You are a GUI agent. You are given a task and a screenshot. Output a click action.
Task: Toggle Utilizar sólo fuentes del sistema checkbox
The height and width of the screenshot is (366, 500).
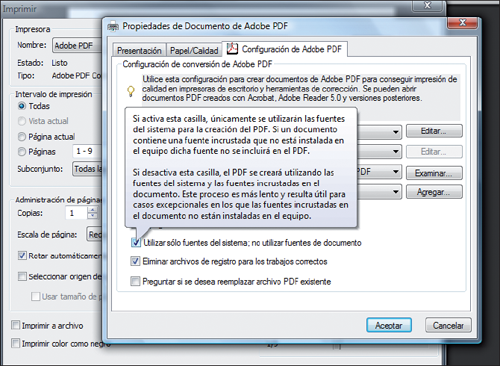click(135, 242)
